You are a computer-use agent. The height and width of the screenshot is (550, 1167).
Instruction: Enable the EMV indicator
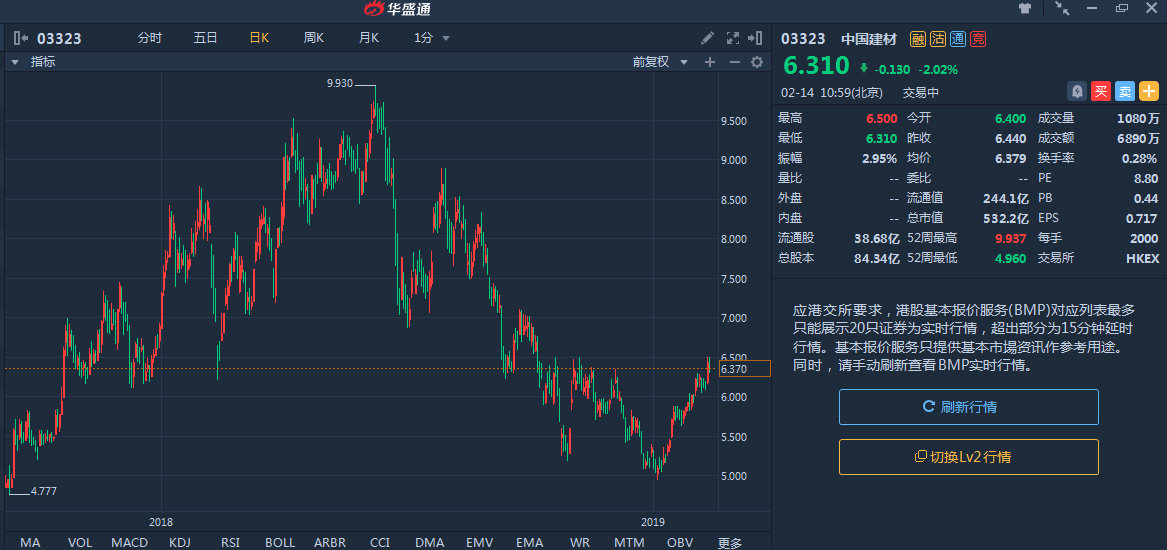coord(479,543)
